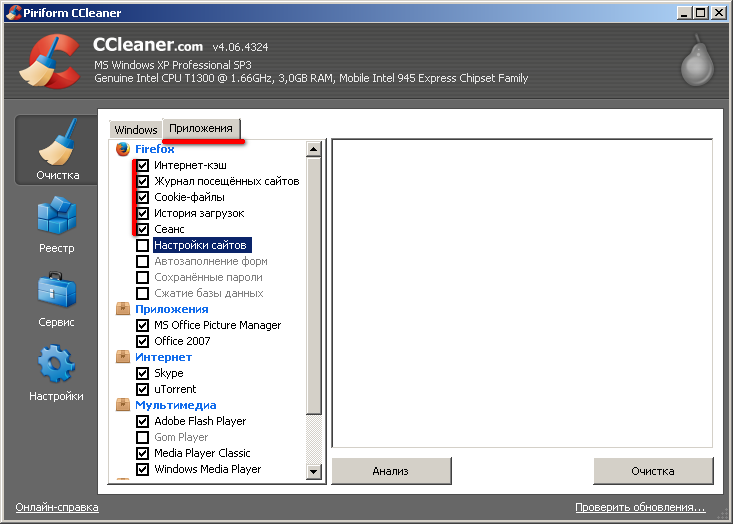The image size is (733, 524).
Task: Enable Сжатие базы данных checkbox
Action: pos(143,293)
